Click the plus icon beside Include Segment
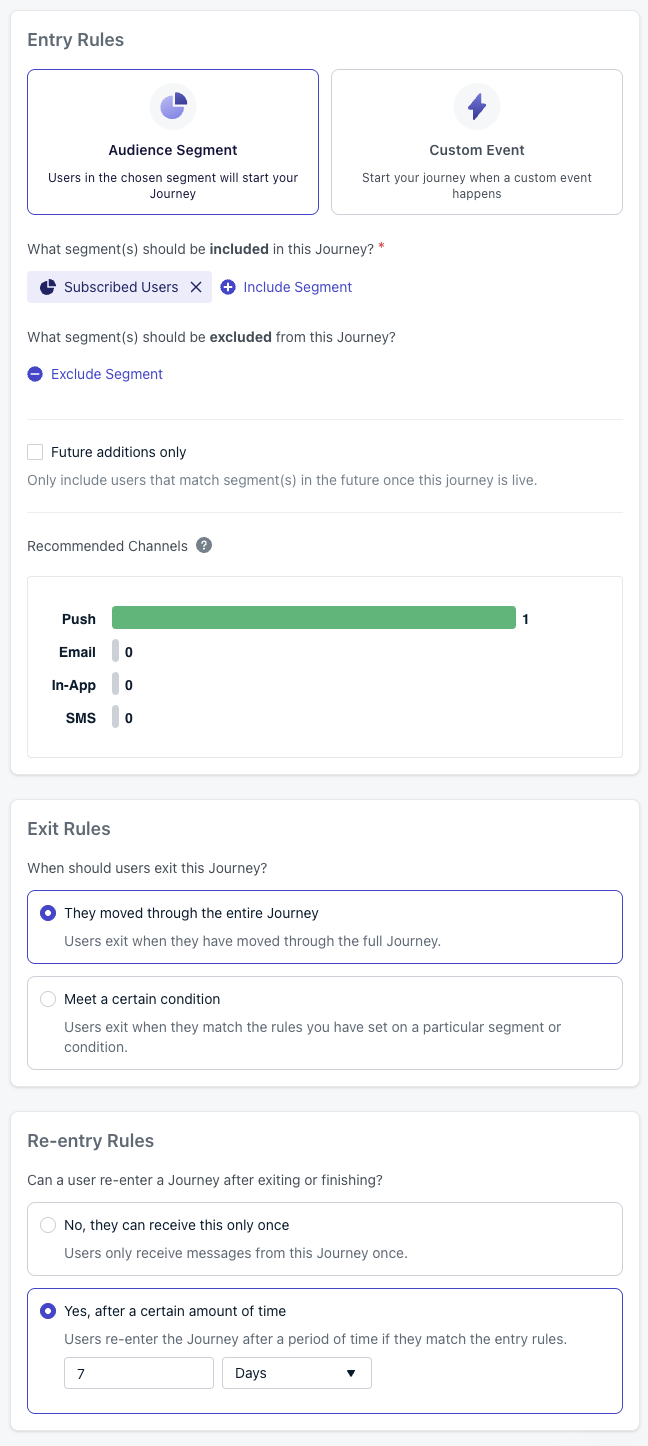Viewport: 648px width, 1446px height. 228,287
